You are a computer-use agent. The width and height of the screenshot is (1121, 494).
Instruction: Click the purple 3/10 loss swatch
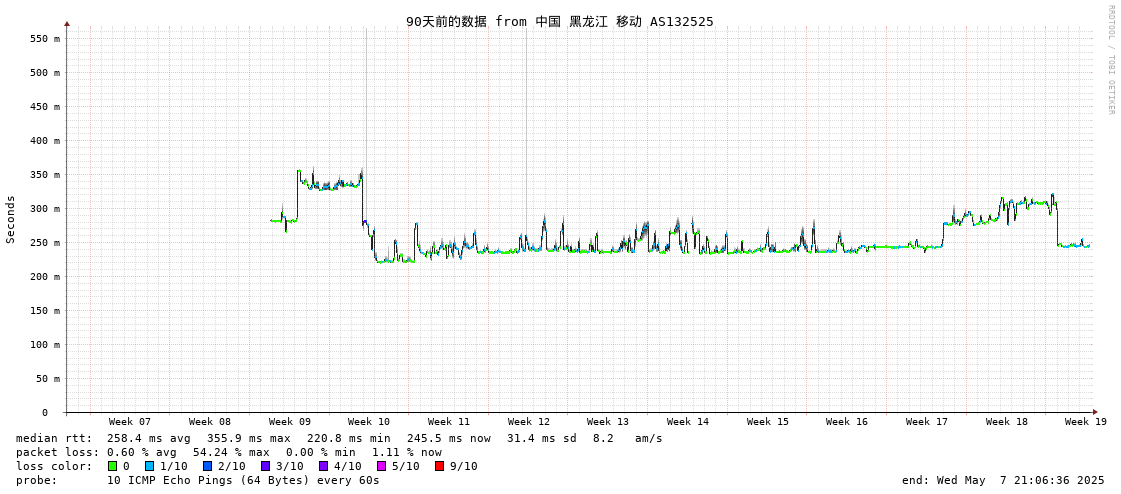pos(265,466)
